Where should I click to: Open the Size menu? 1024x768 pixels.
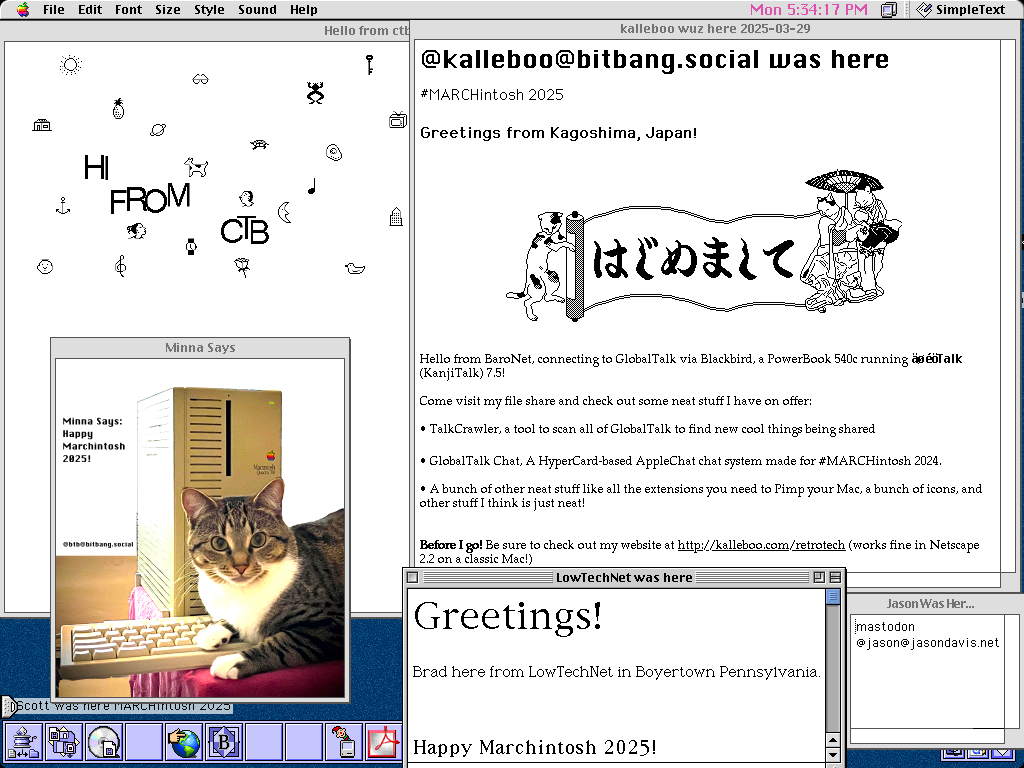pos(167,10)
